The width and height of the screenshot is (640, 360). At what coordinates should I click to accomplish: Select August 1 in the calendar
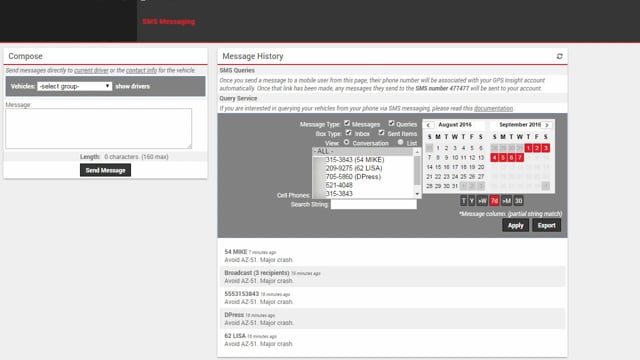pyautogui.click(x=438, y=148)
